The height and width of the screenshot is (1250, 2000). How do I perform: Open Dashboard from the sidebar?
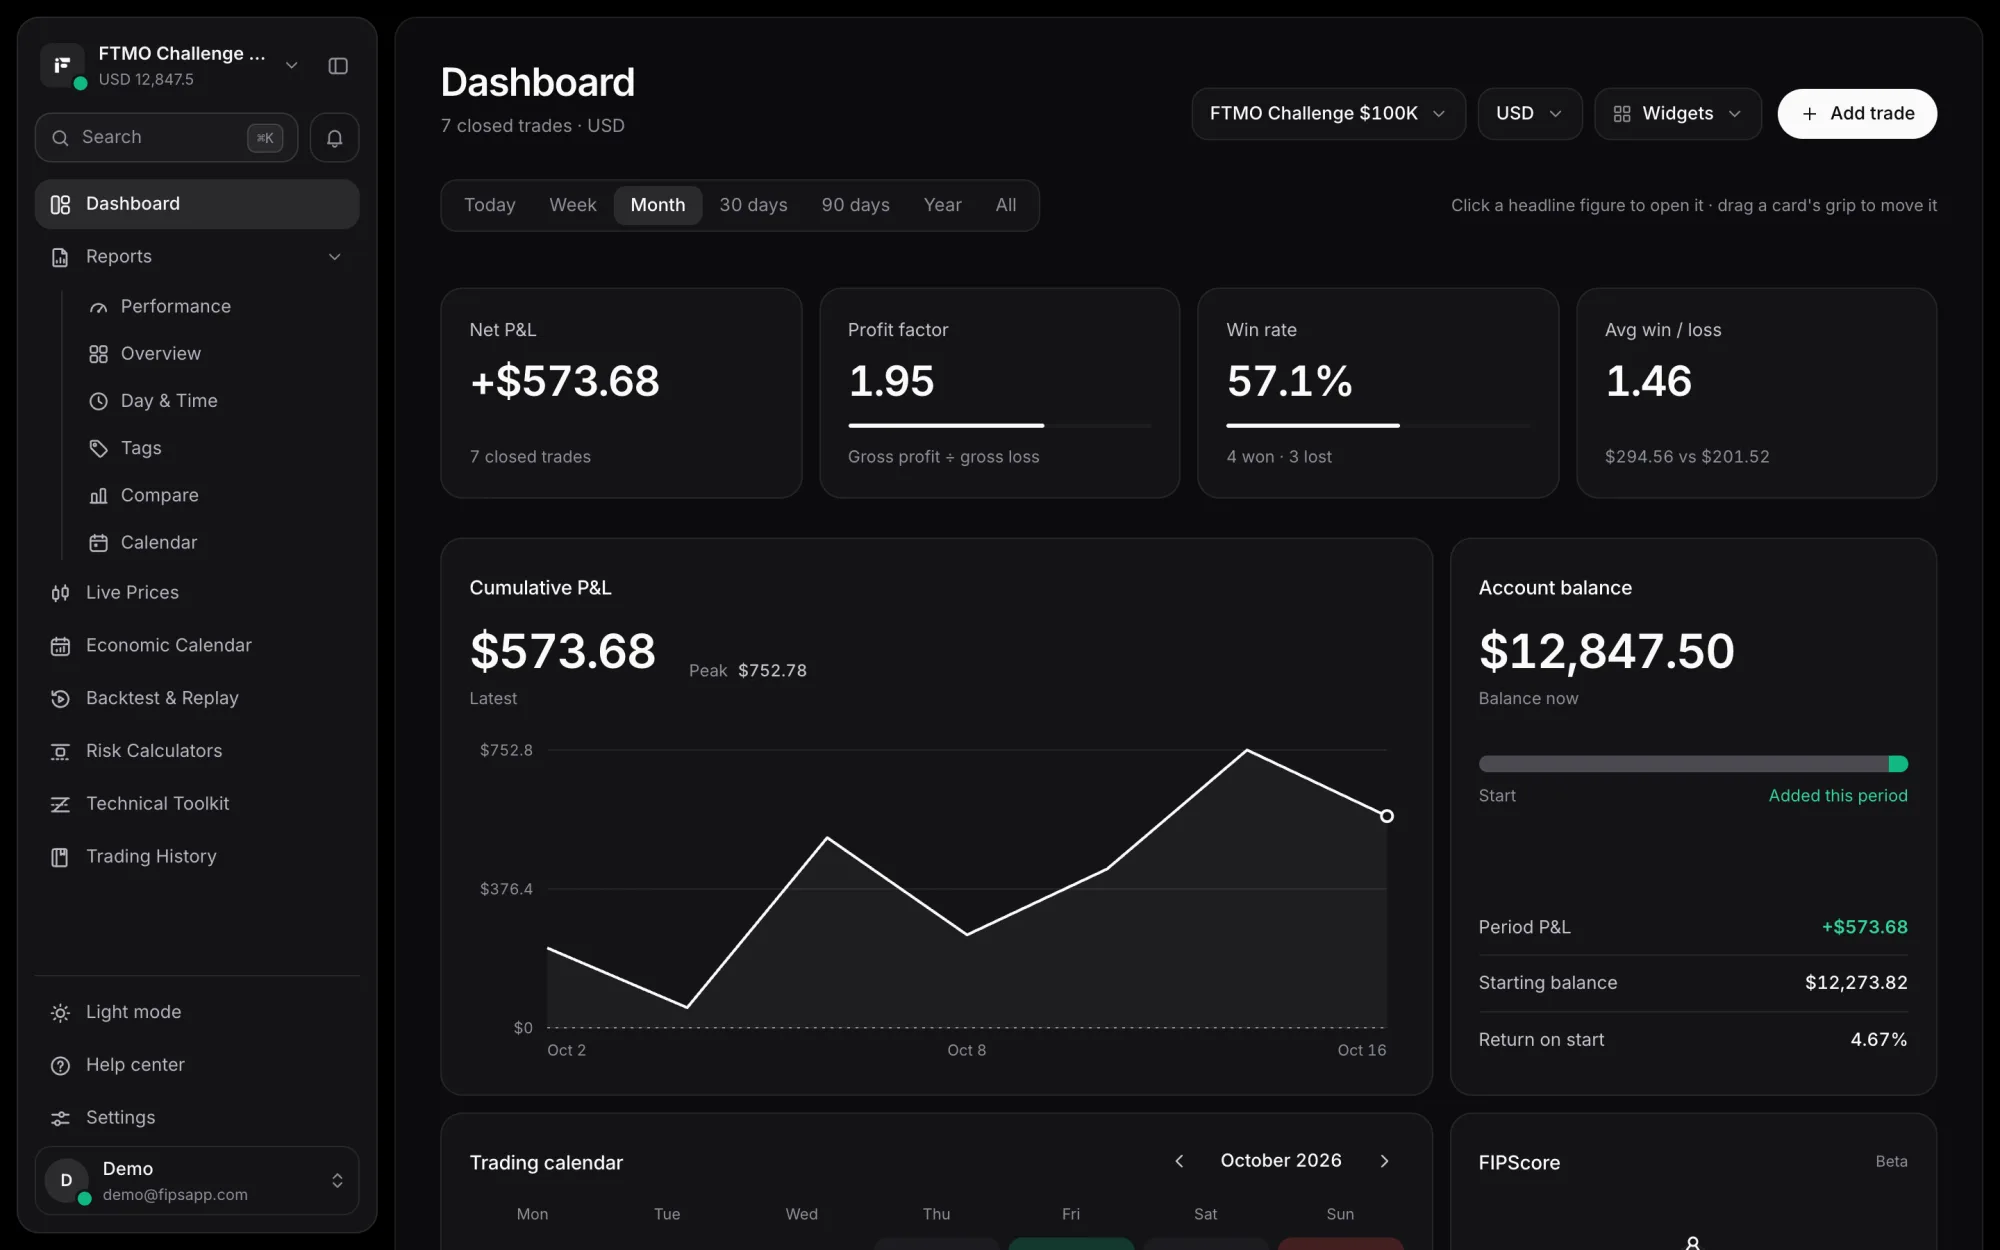point(197,204)
